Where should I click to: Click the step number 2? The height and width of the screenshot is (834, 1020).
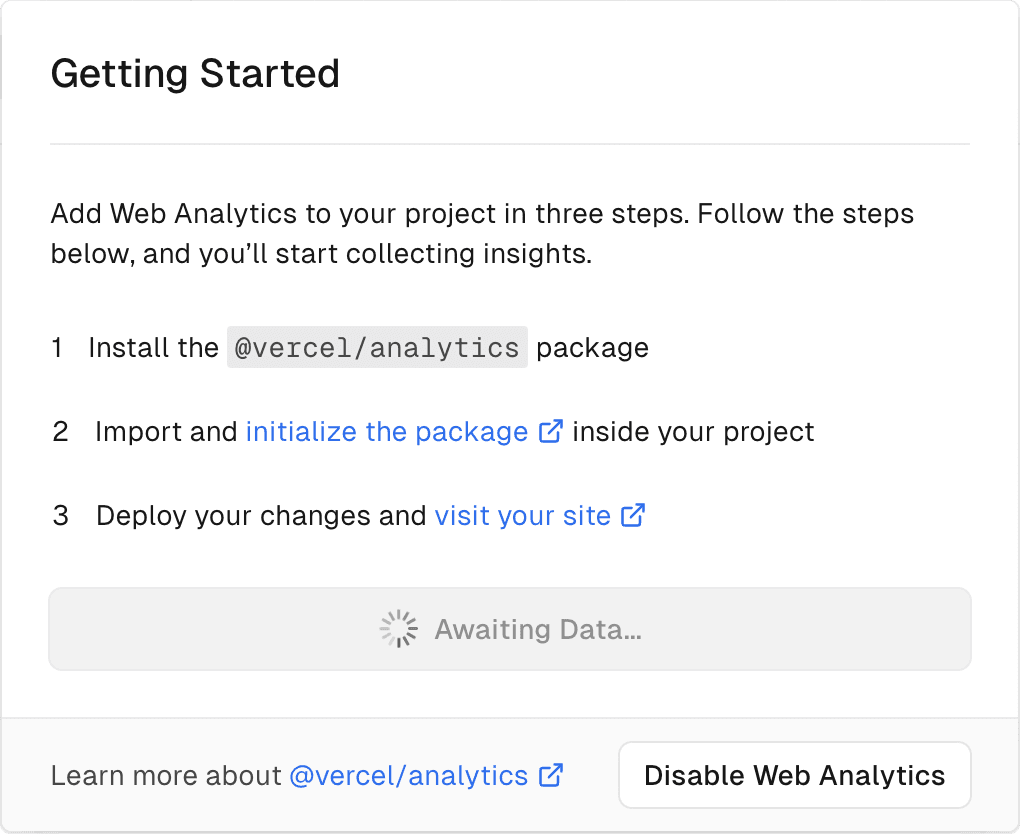click(60, 431)
